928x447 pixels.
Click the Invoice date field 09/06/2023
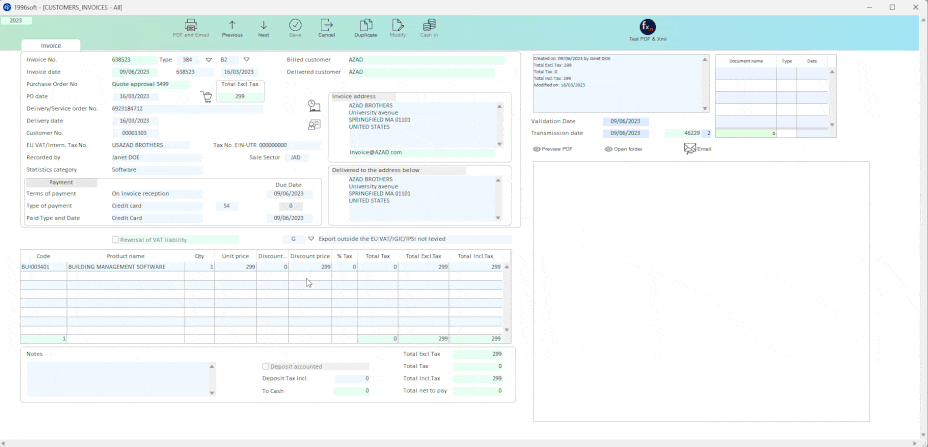(134, 72)
